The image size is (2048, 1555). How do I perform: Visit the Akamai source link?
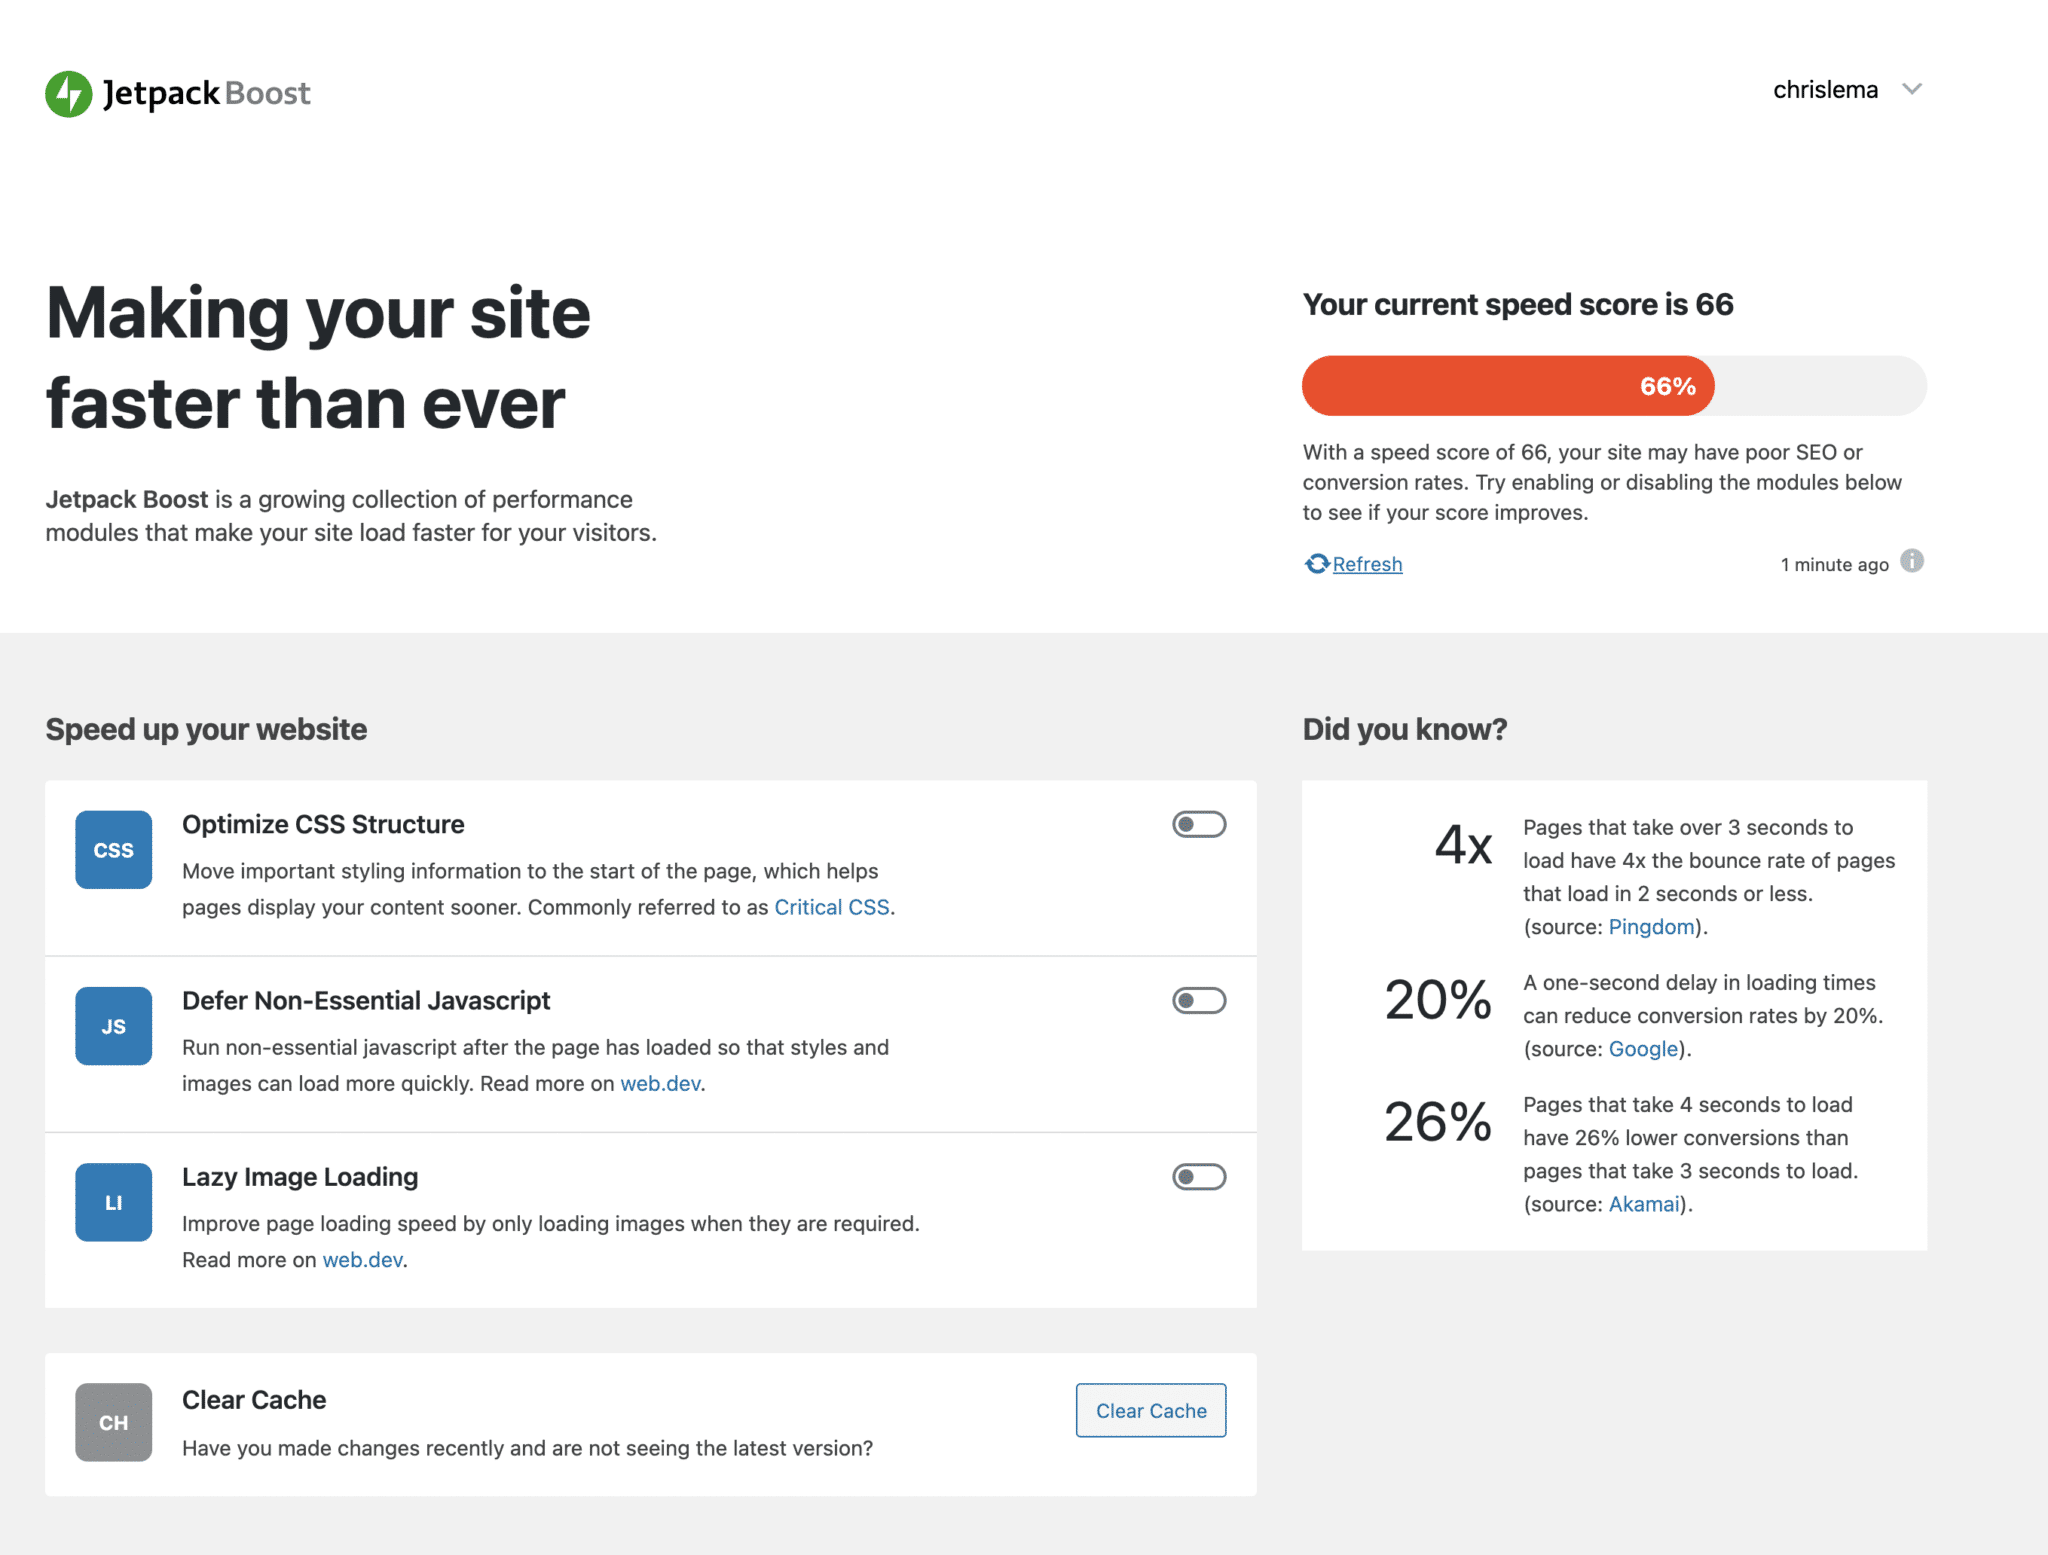[x=1643, y=1204]
